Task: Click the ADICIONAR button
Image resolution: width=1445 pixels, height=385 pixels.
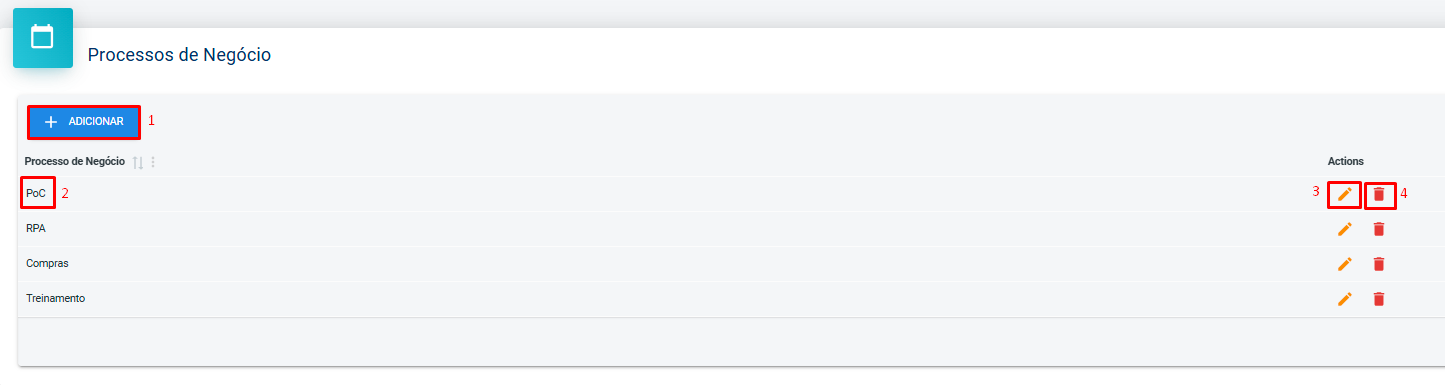Action: (84, 122)
